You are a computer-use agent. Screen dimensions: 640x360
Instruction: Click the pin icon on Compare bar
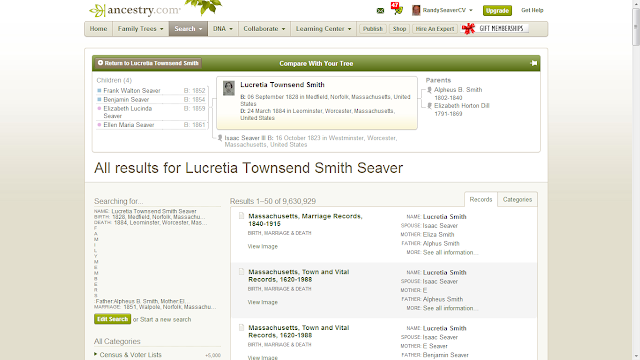[533, 63]
